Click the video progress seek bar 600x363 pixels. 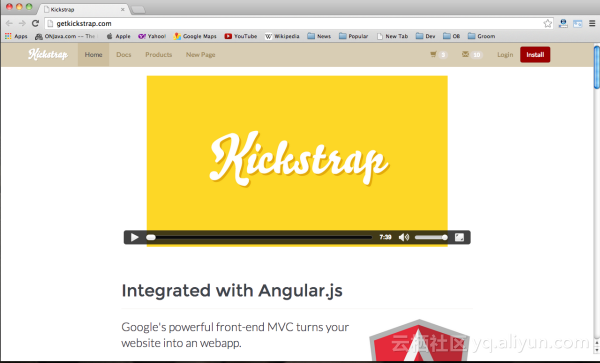(259, 238)
